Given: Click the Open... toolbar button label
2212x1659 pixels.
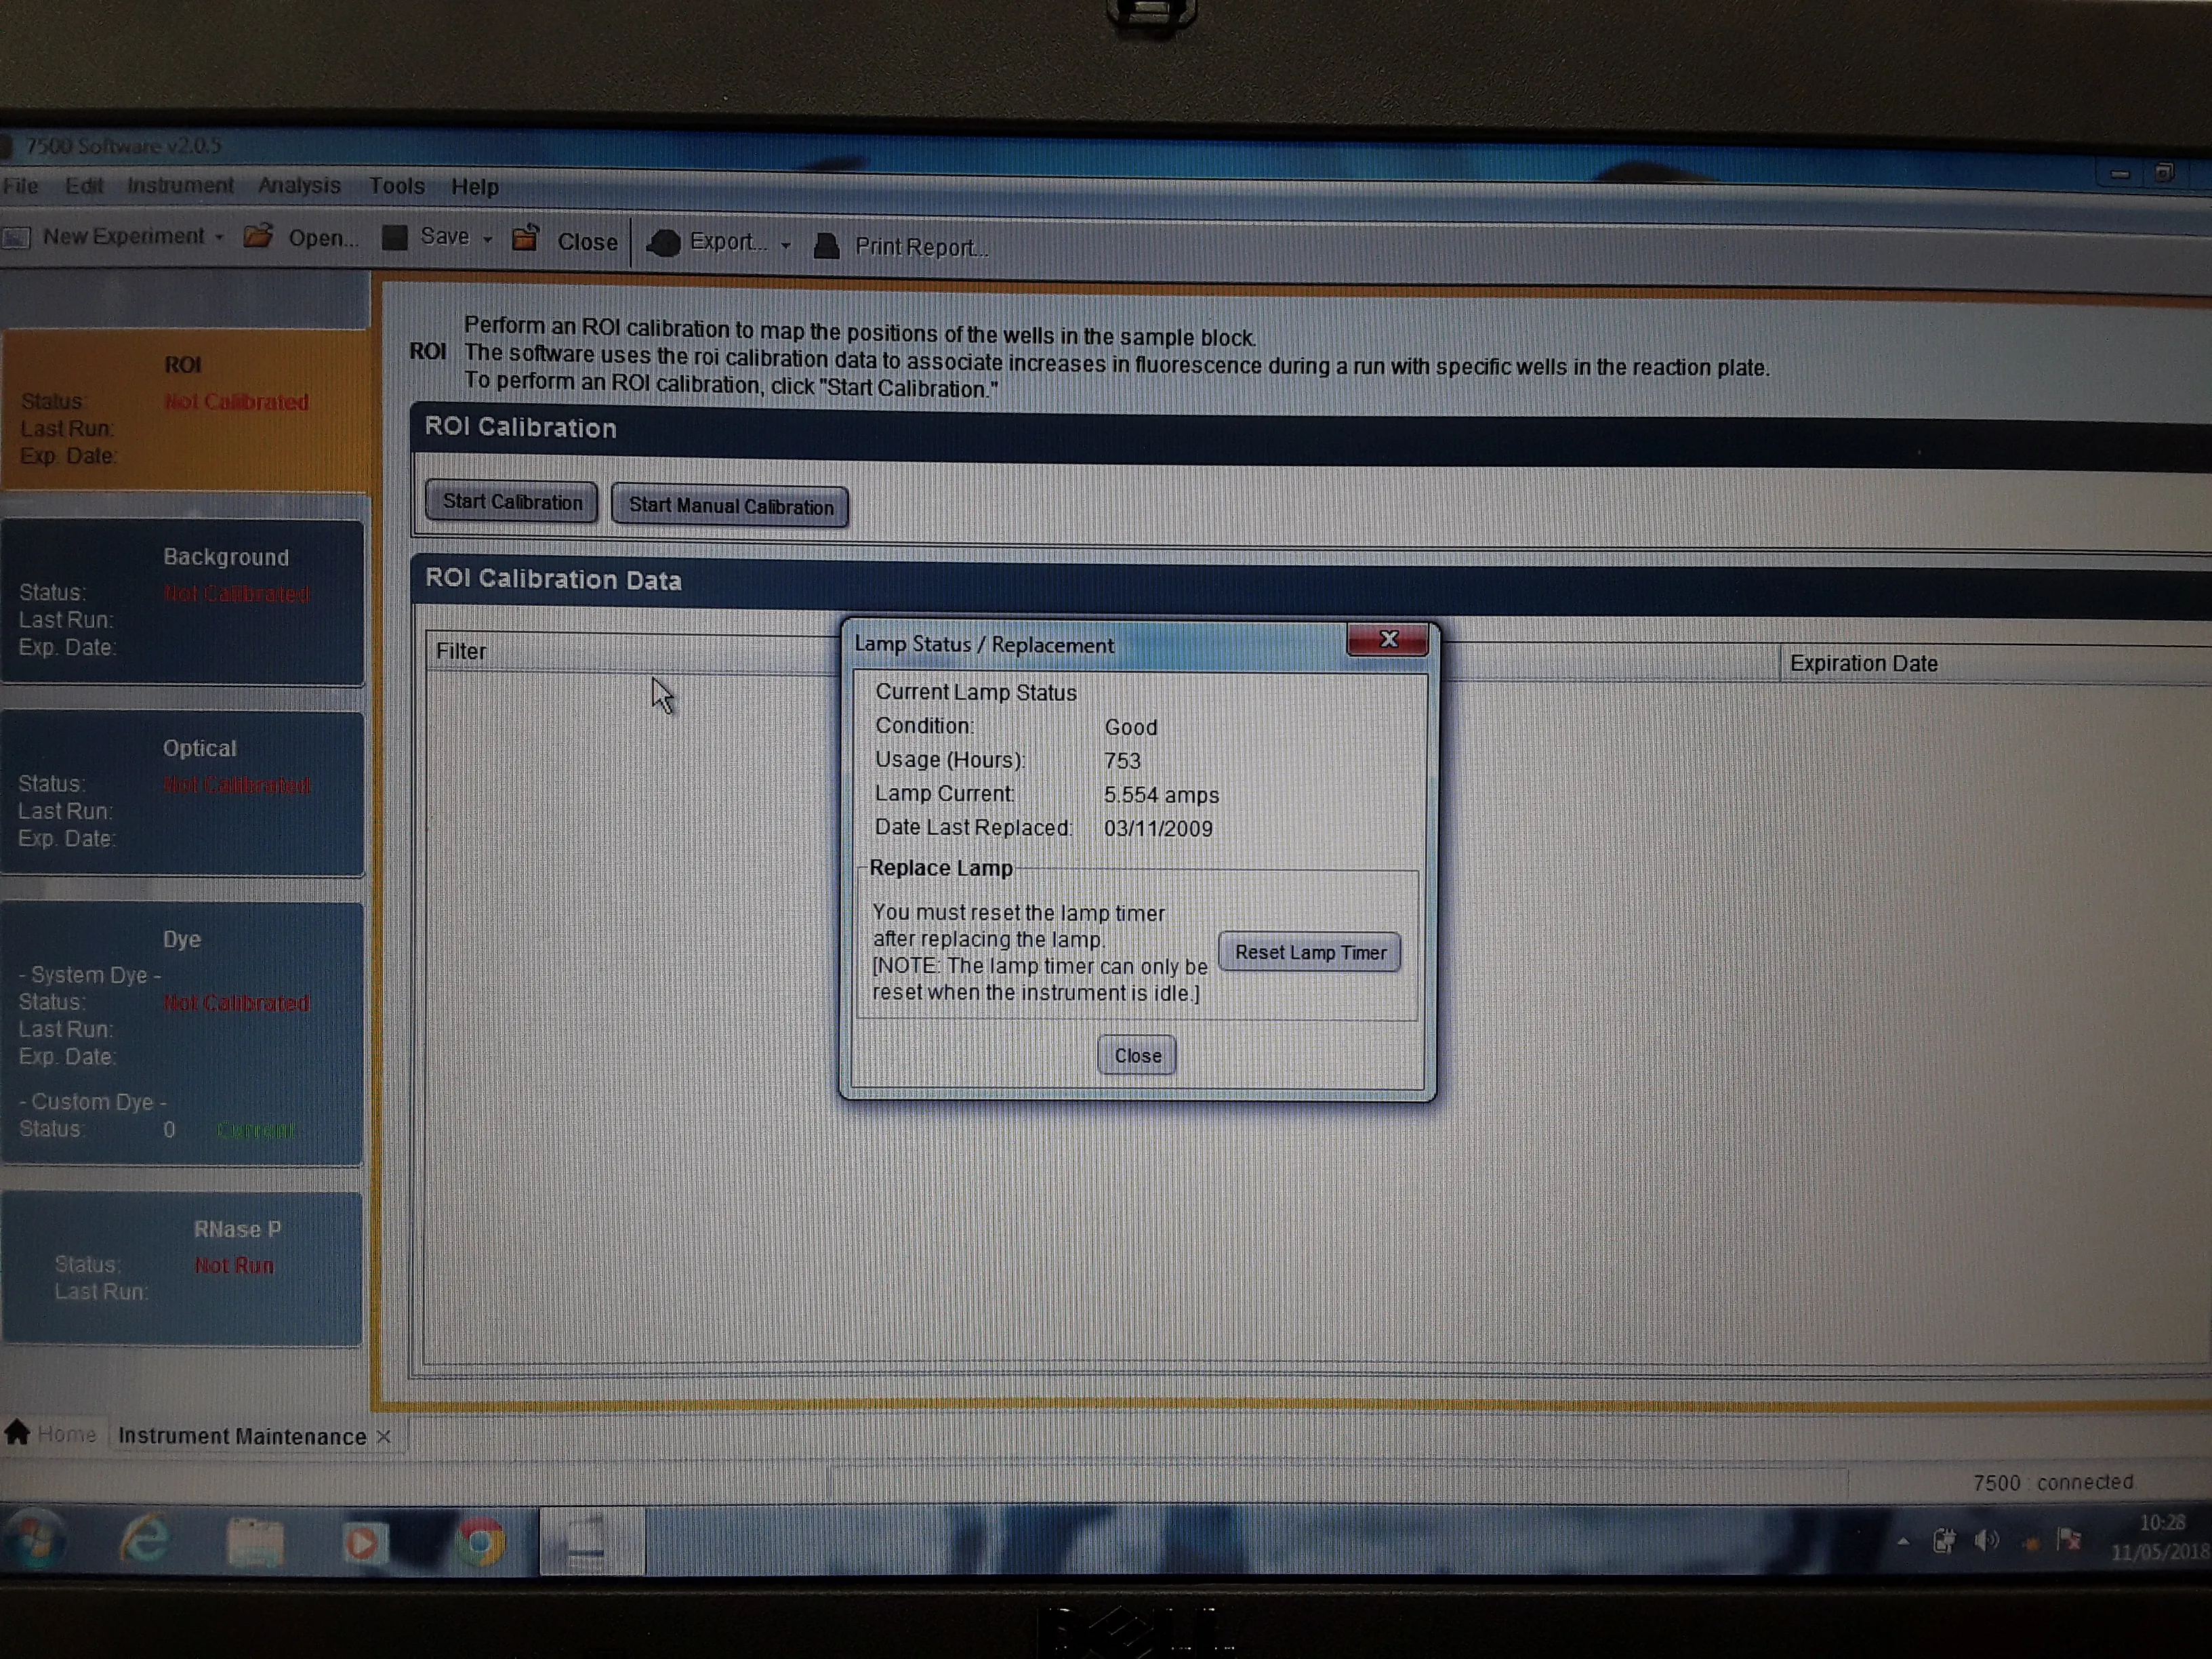Looking at the screenshot, I should pos(323,238).
